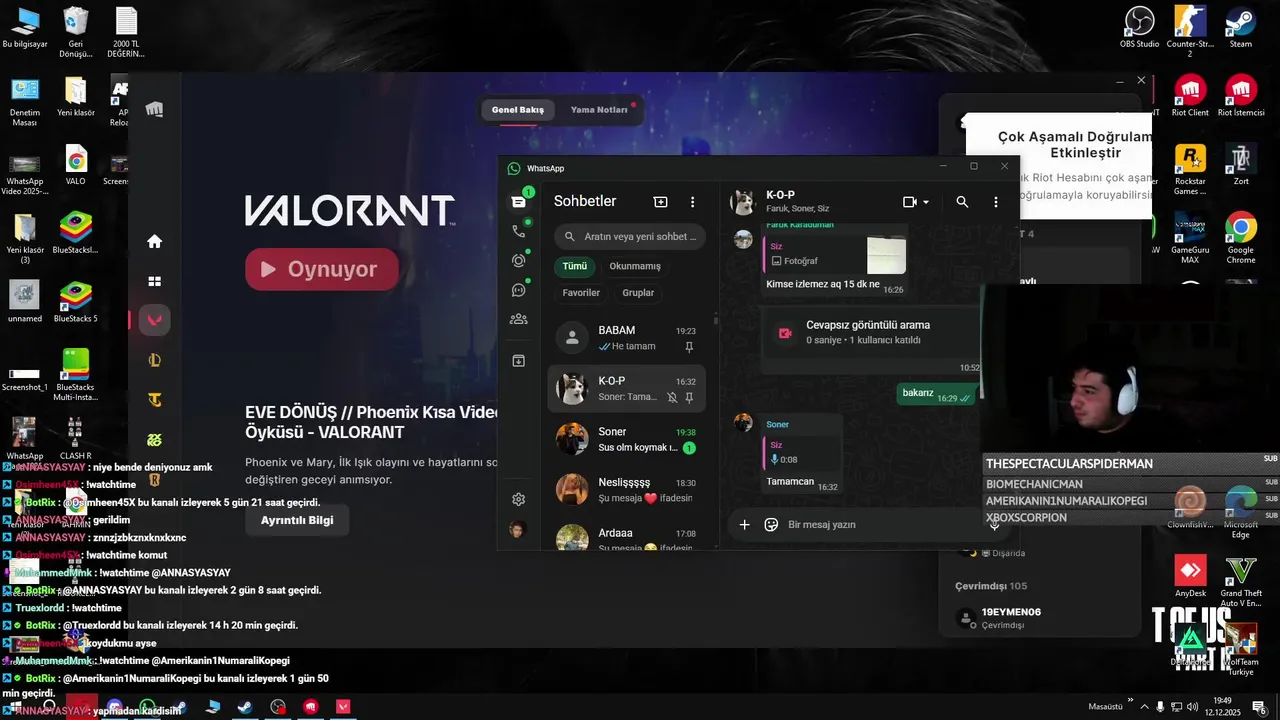
Task: Open Sohbetler three-dot menu
Action: pyautogui.click(x=692, y=201)
